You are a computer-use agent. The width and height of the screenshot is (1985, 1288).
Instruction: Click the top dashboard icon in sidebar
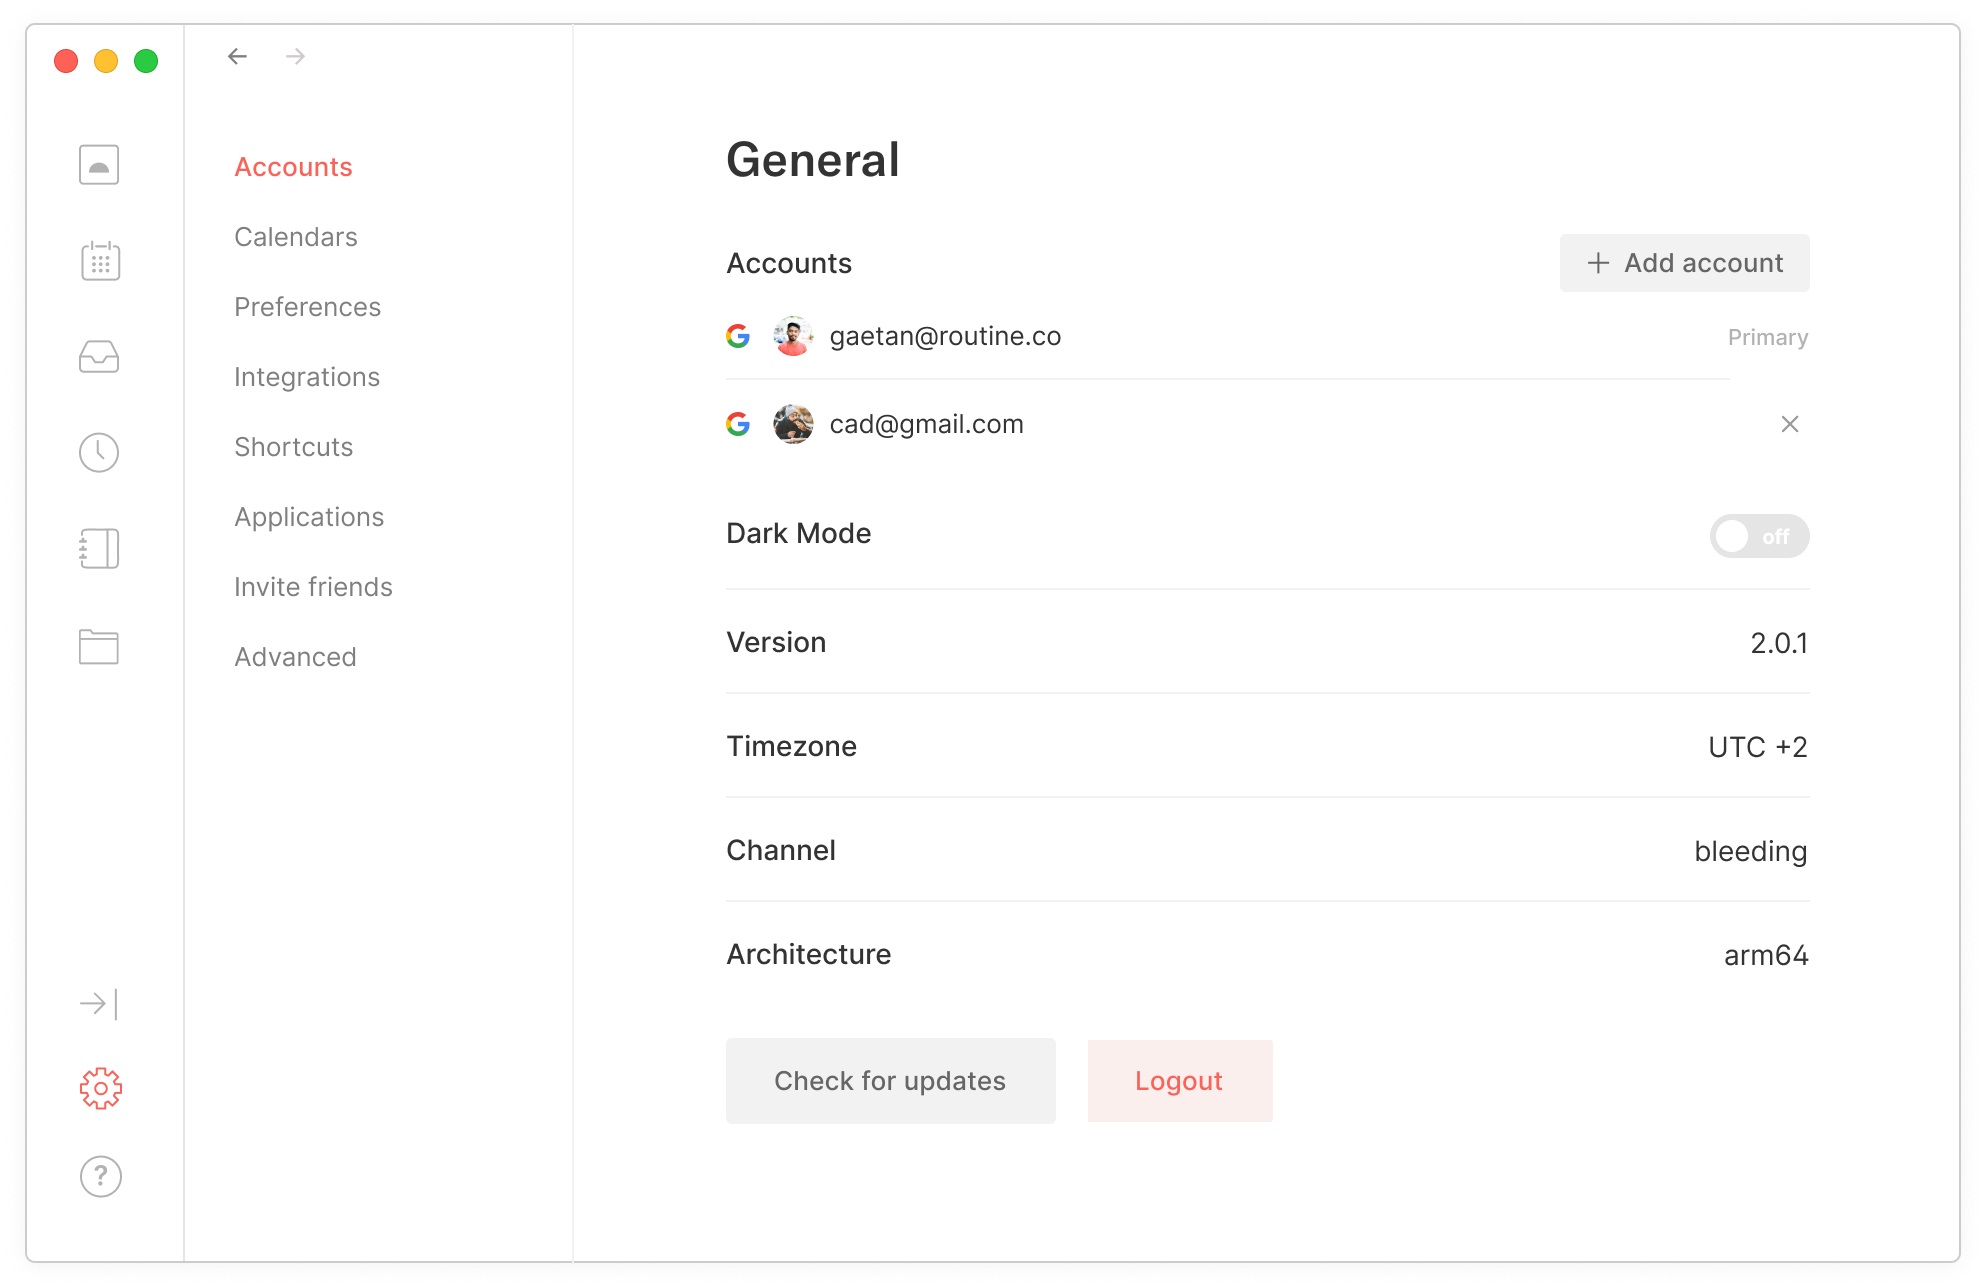pyautogui.click(x=99, y=165)
